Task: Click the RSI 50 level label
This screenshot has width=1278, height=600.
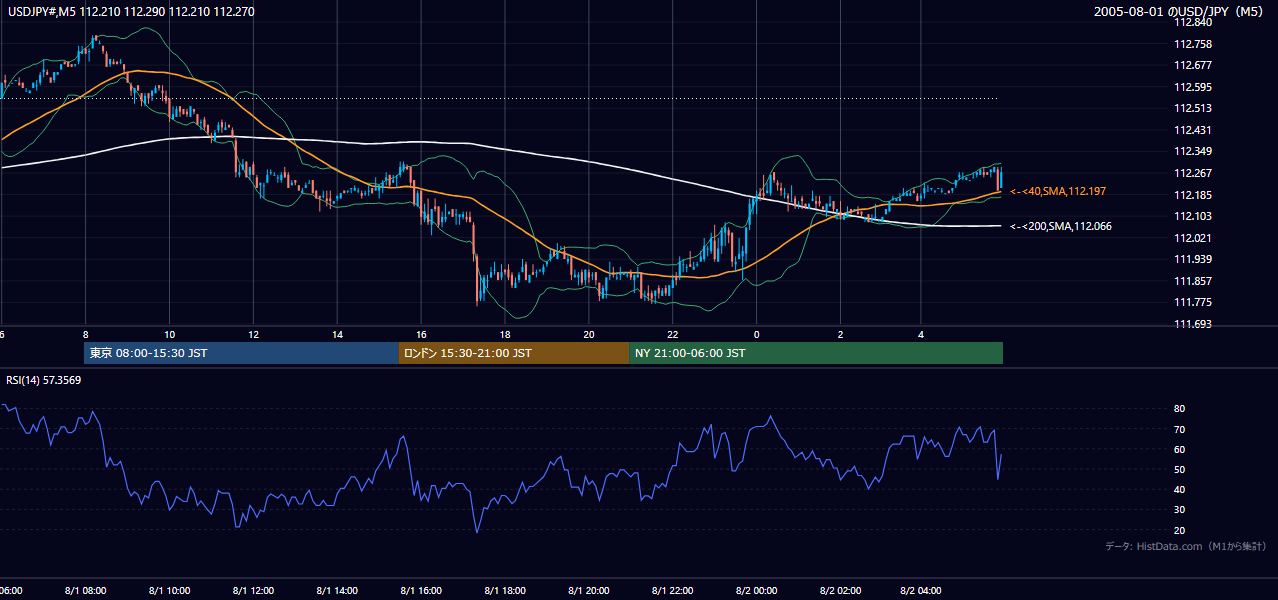Action: tap(1180, 469)
